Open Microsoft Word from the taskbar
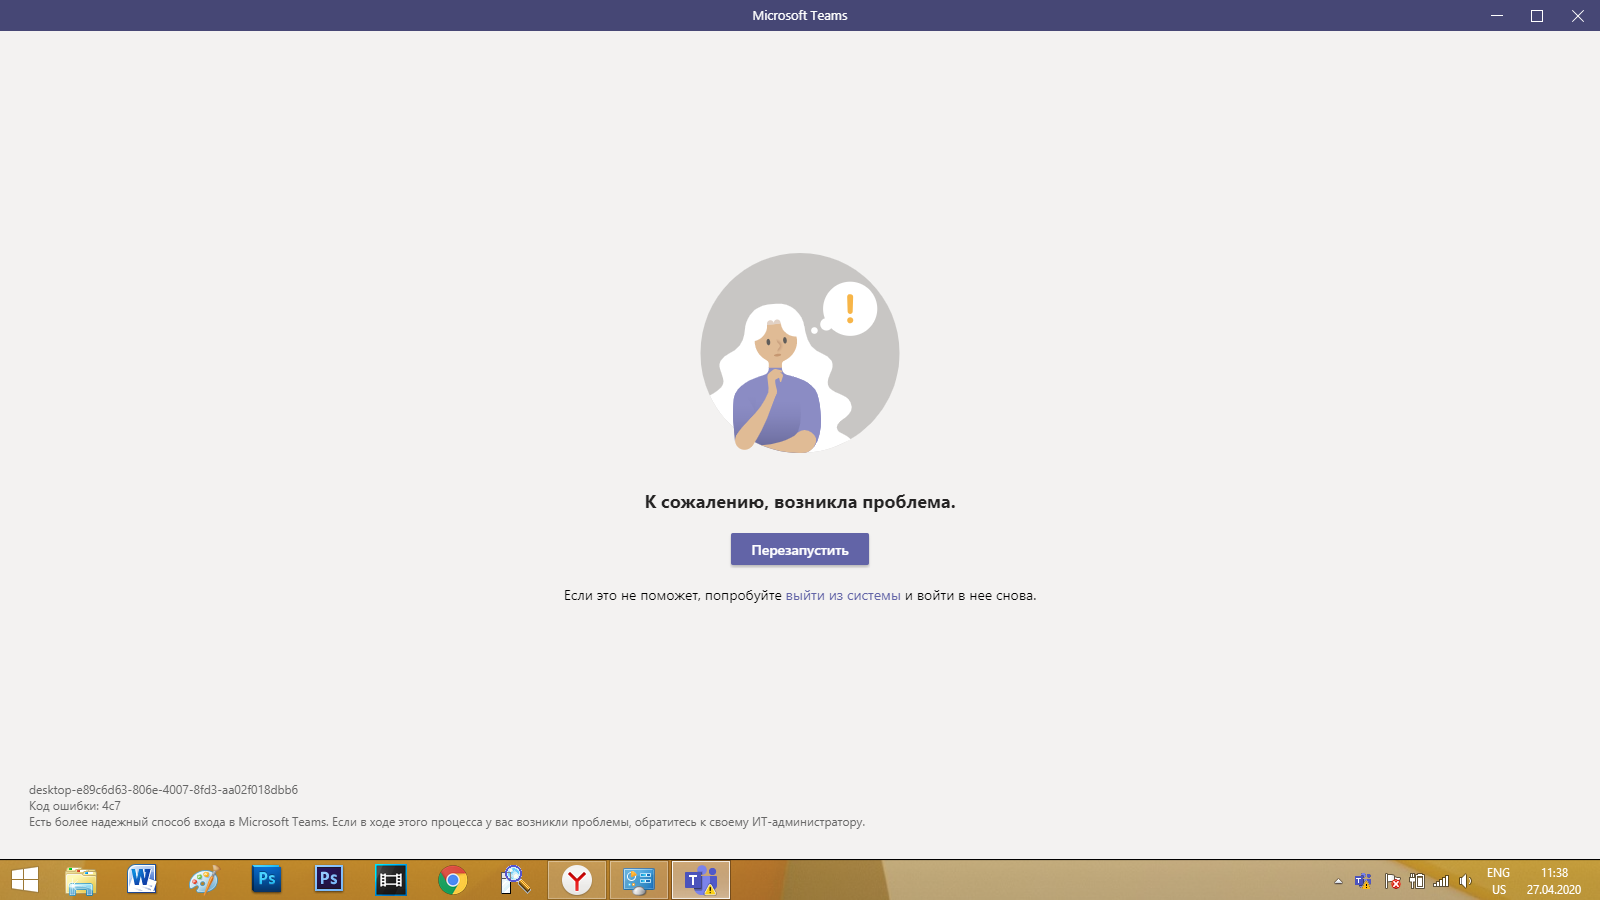 (x=143, y=880)
